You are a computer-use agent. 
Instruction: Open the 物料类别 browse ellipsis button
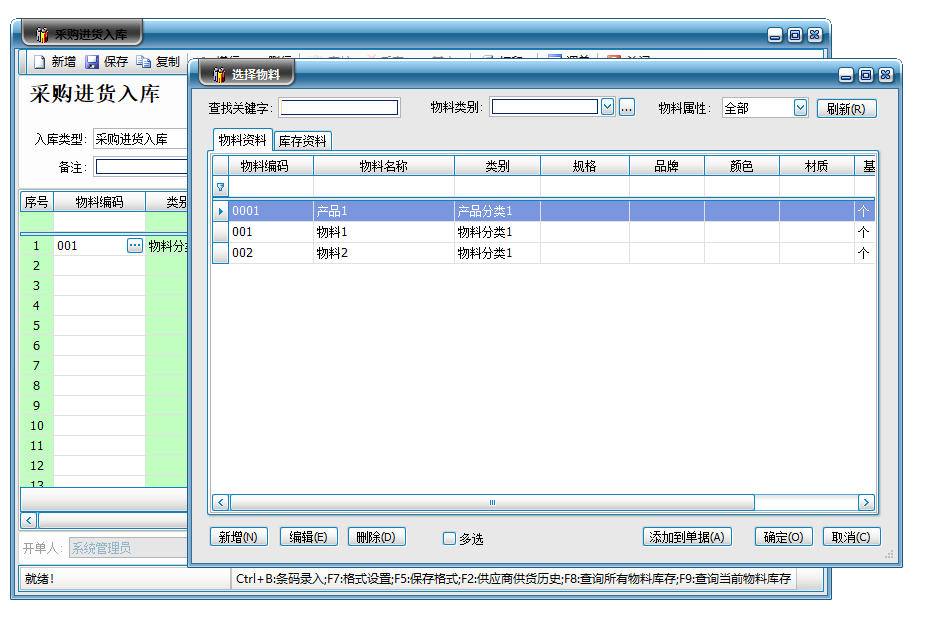pyautogui.click(x=626, y=107)
